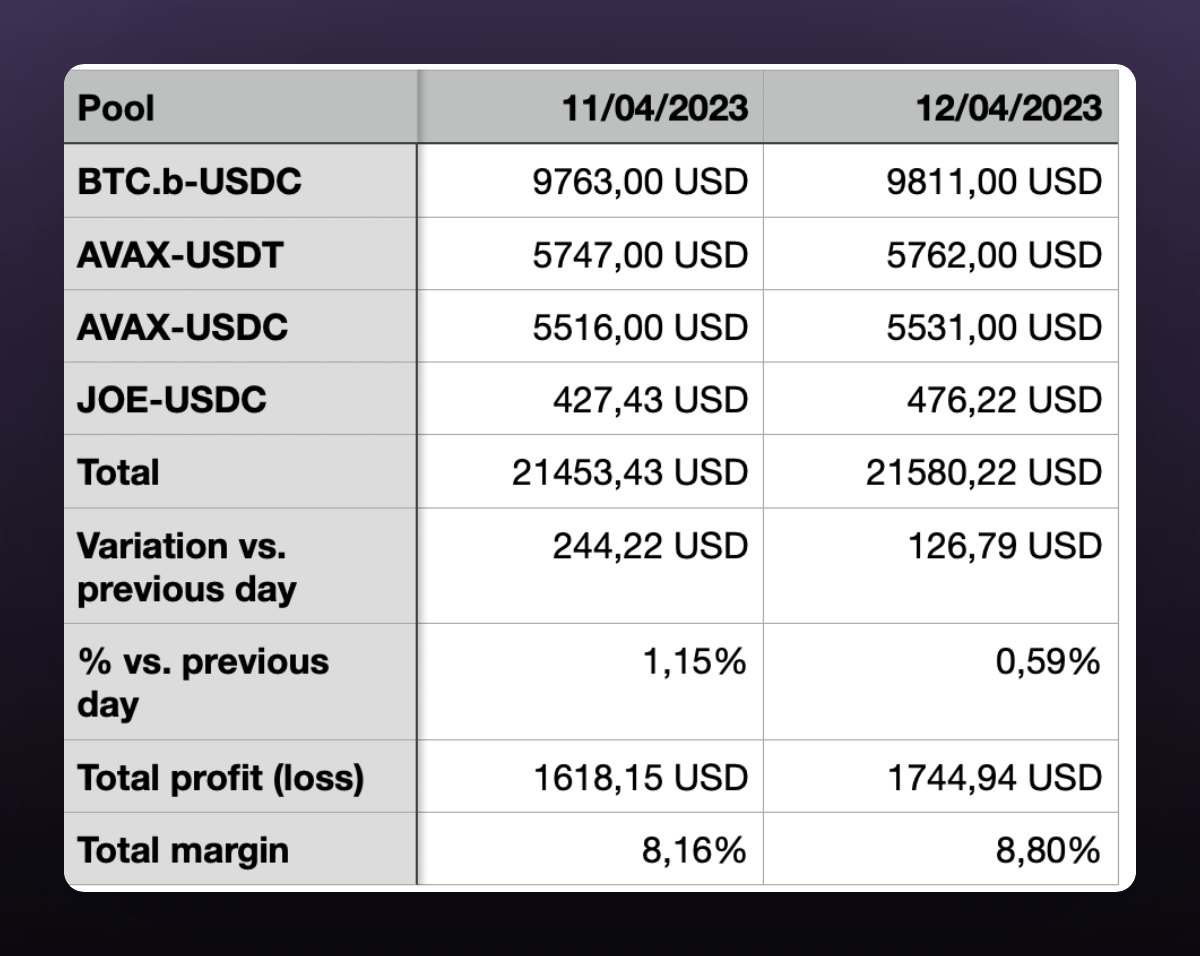1200x956 pixels.
Task: Select the 12/04/2023 column header
Action: coord(1009,107)
